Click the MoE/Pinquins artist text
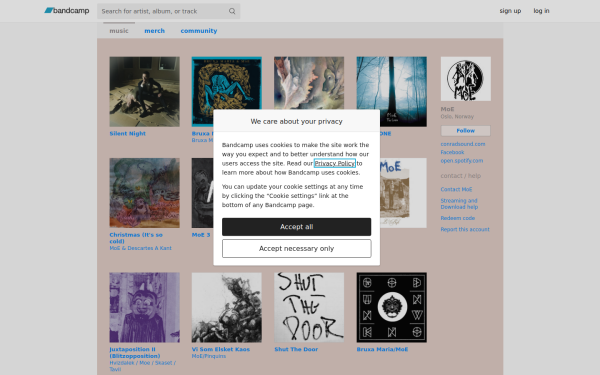The image size is (600, 375). pyautogui.click(x=209, y=356)
